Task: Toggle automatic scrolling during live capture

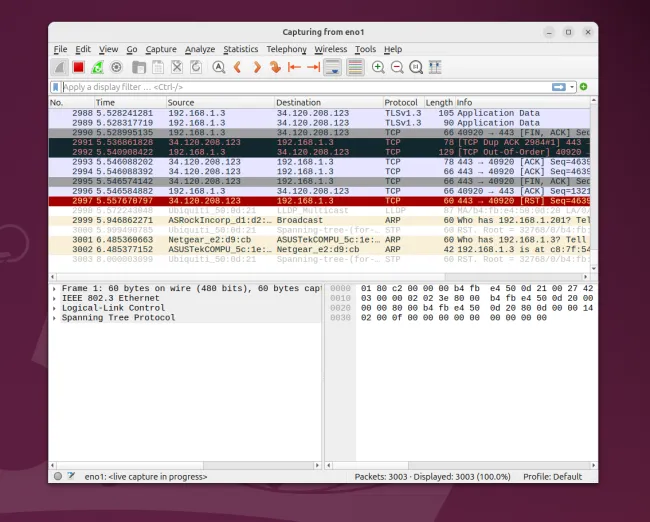Action: [332, 67]
